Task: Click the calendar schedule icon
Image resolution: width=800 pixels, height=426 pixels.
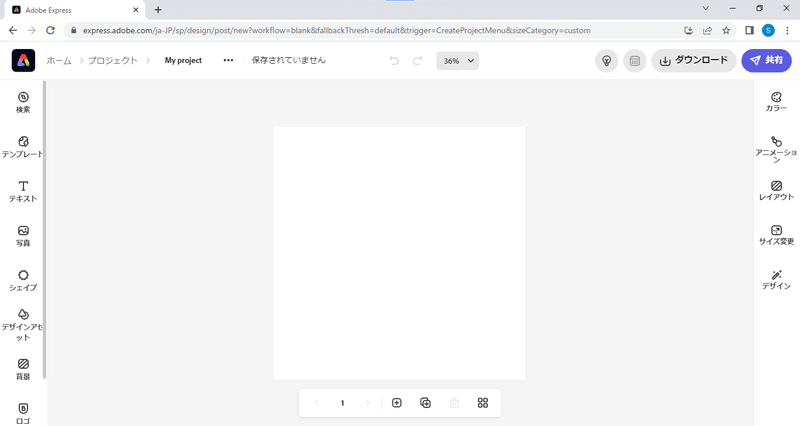Action: coord(635,61)
